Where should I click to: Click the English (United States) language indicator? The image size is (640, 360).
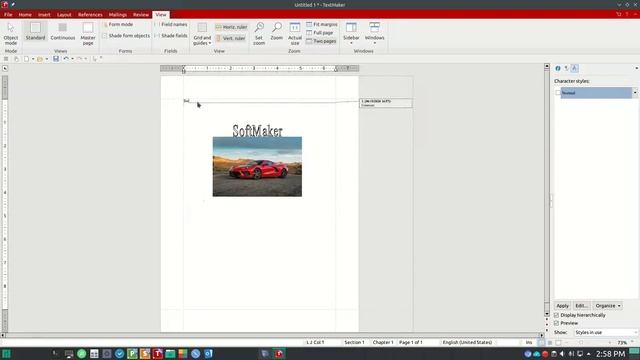[x=467, y=342]
